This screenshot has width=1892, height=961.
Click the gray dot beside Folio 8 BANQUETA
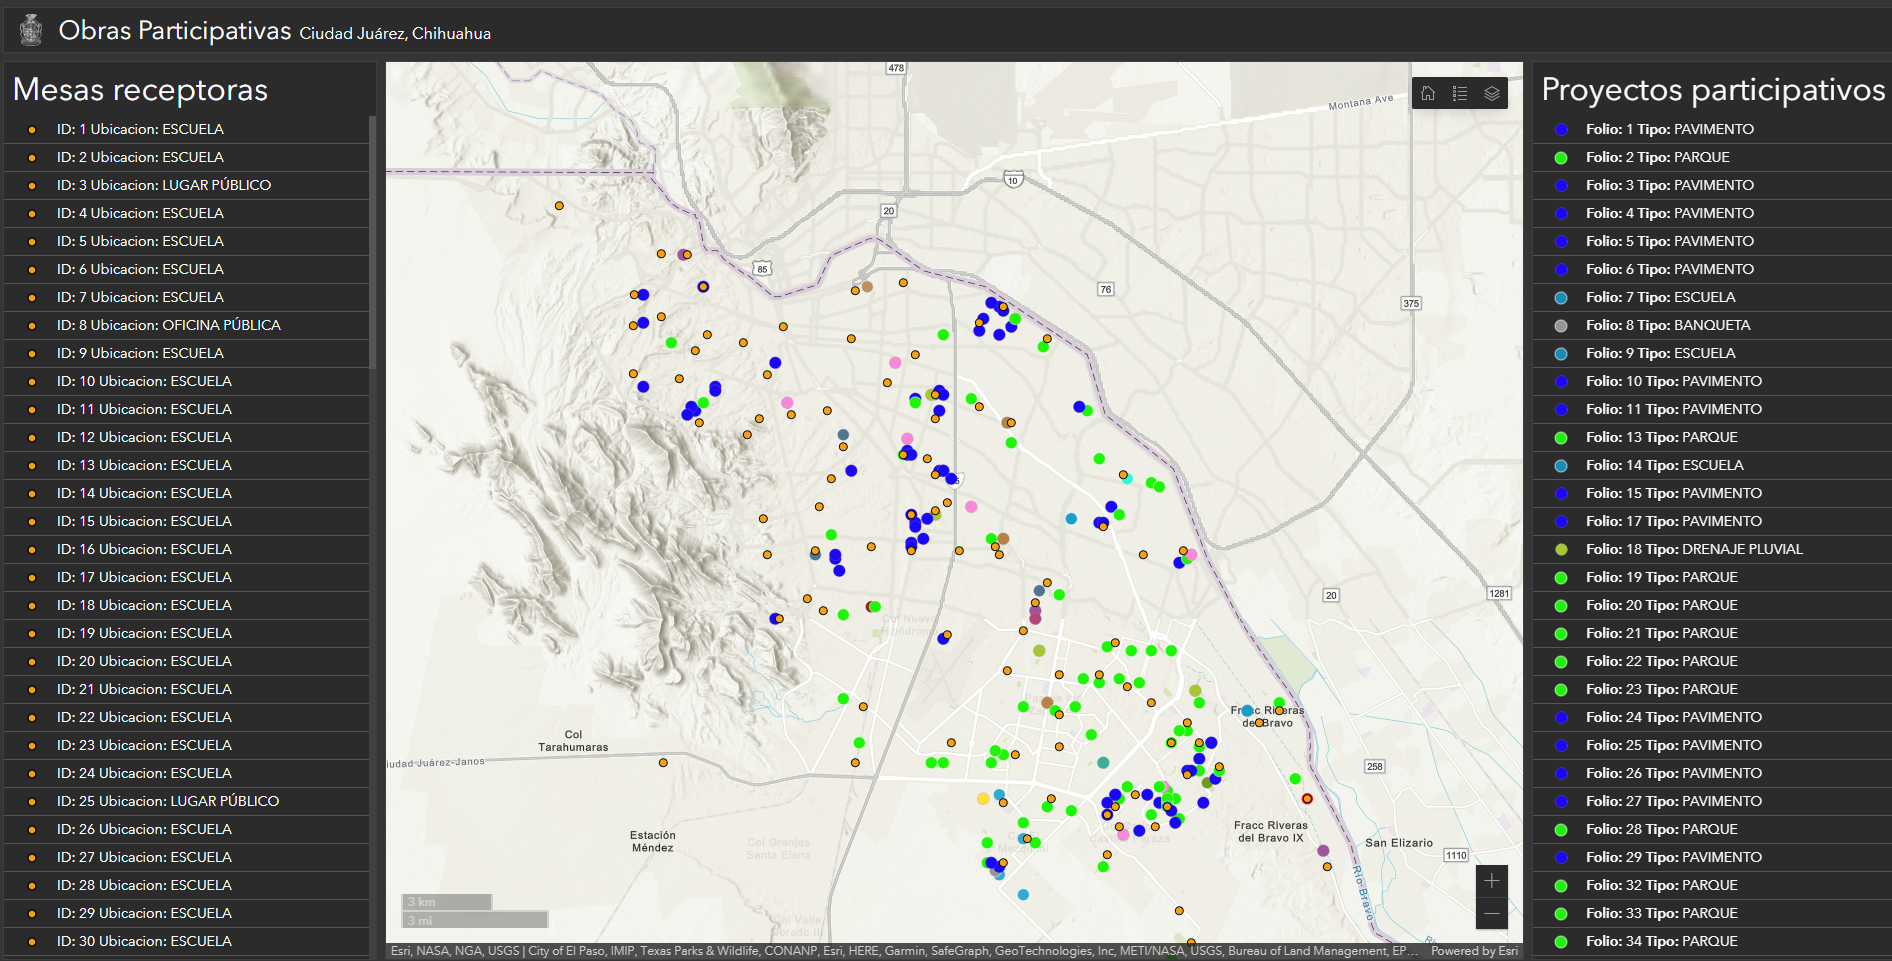tap(1561, 326)
